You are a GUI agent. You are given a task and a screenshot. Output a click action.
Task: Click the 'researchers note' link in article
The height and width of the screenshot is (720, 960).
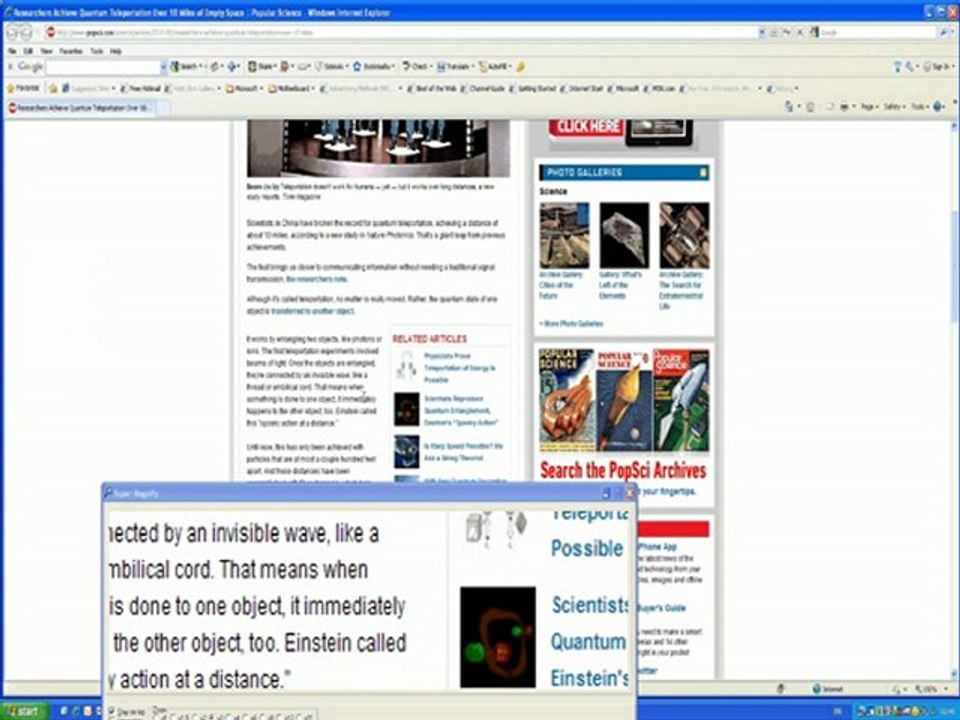pos(317,279)
